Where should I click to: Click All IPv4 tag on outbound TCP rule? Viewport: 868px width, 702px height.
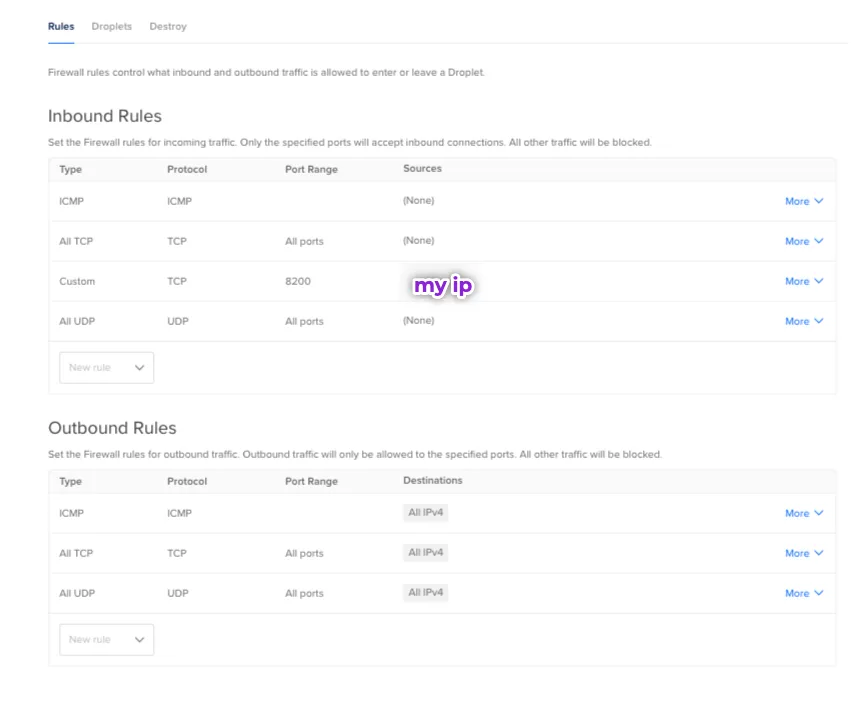pyautogui.click(x=426, y=552)
